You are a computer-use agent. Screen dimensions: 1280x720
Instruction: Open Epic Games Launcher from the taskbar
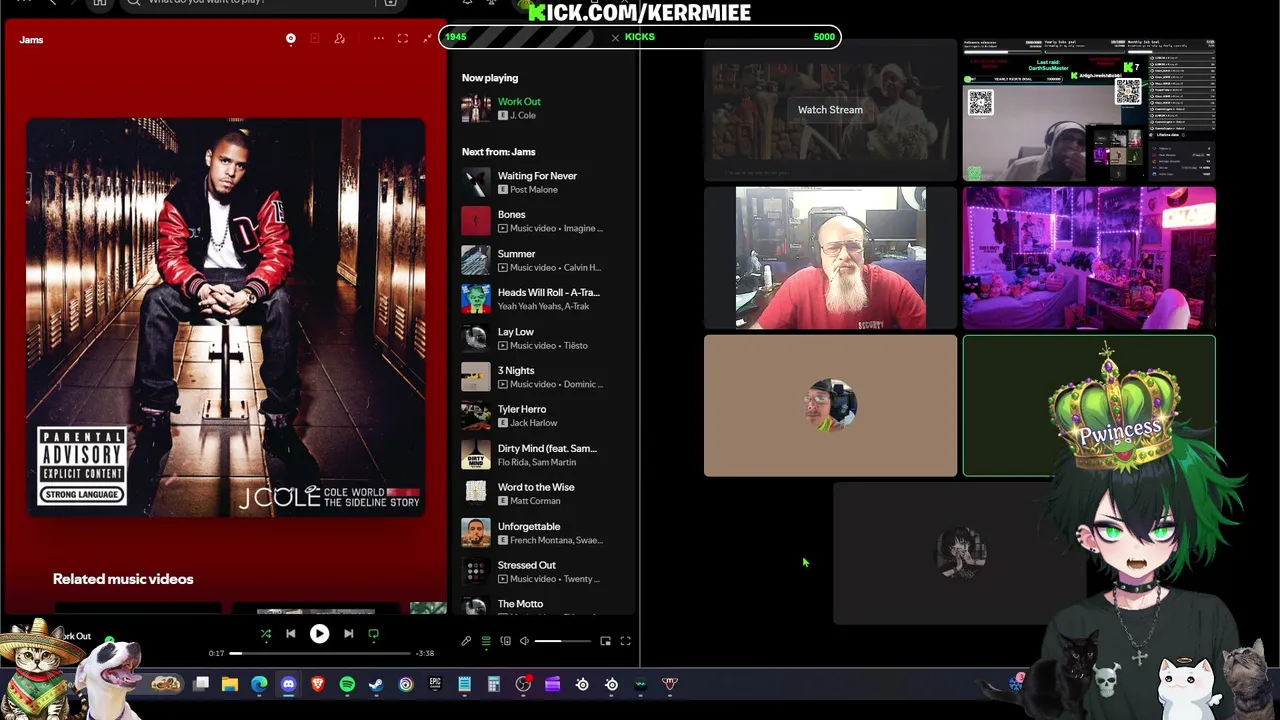(x=435, y=684)
